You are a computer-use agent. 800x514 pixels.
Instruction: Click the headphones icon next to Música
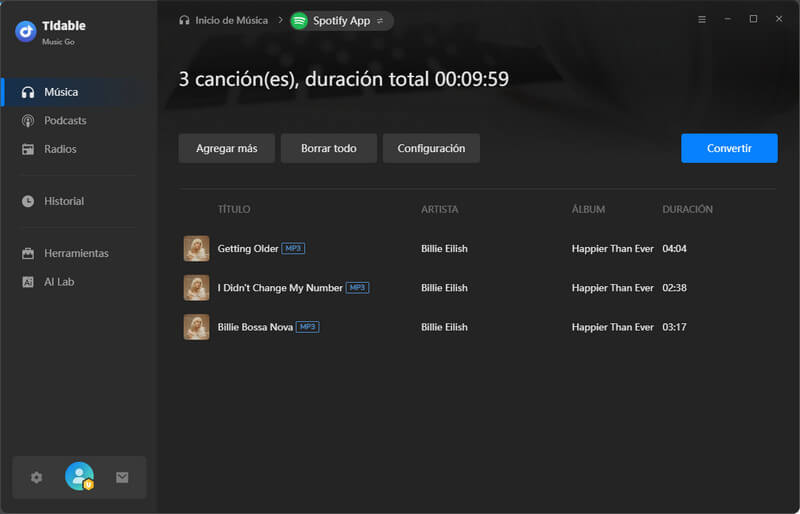pos(28,92)
